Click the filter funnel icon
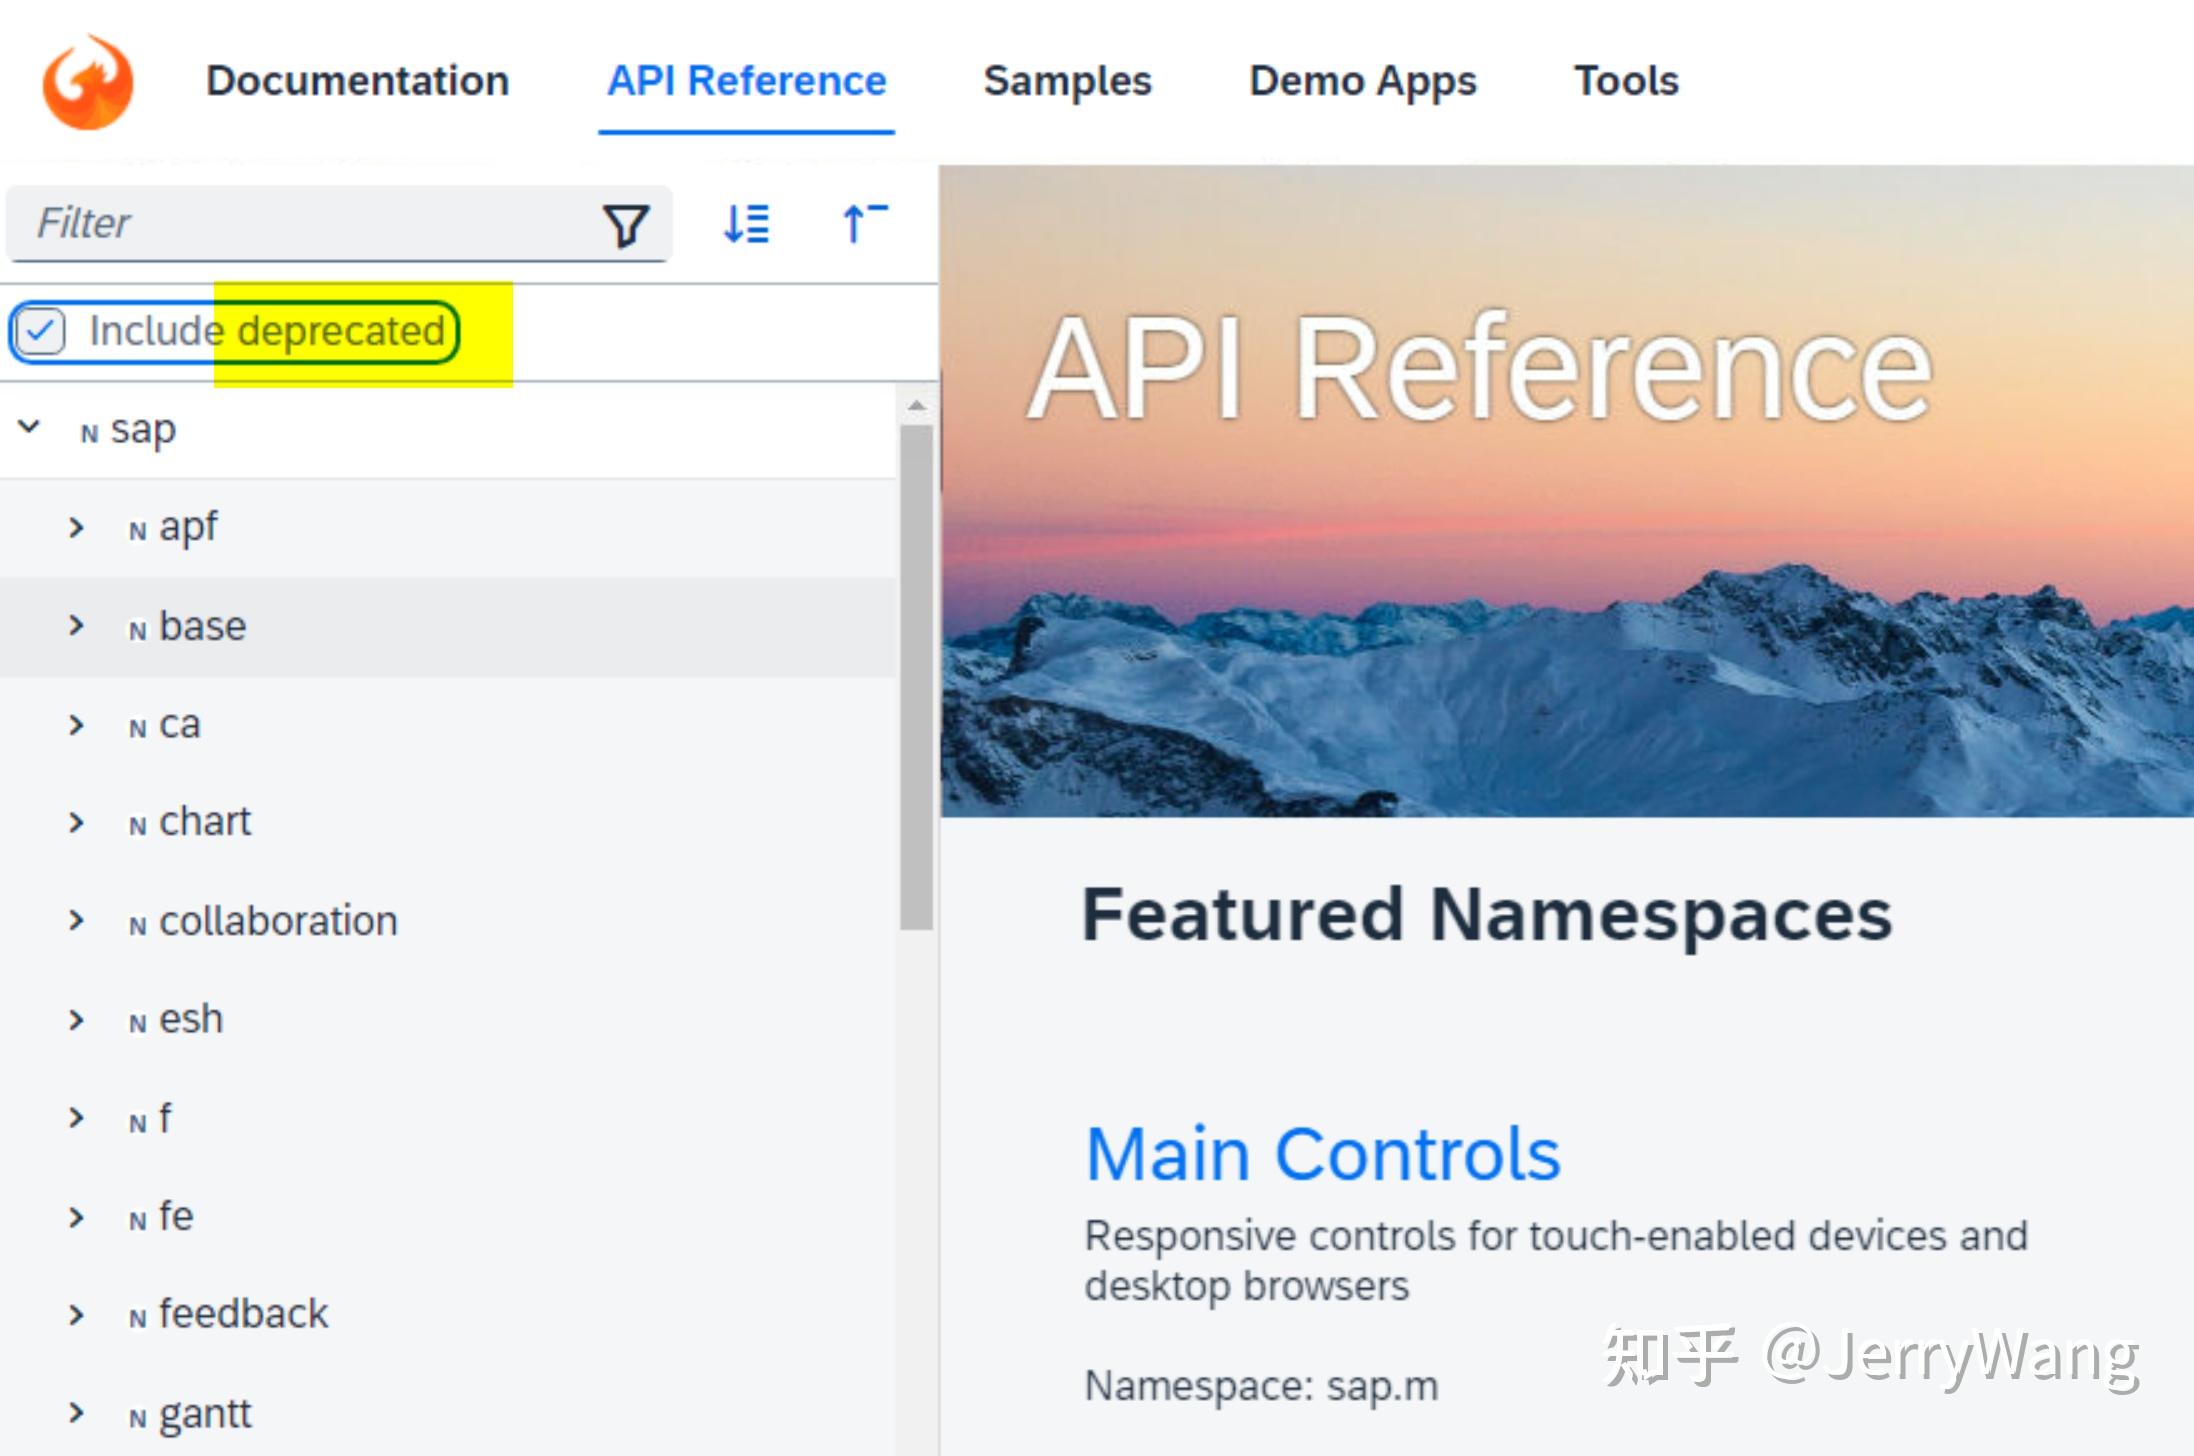The height and width of the screenshot is (1456, 2194). coord(626,225)
